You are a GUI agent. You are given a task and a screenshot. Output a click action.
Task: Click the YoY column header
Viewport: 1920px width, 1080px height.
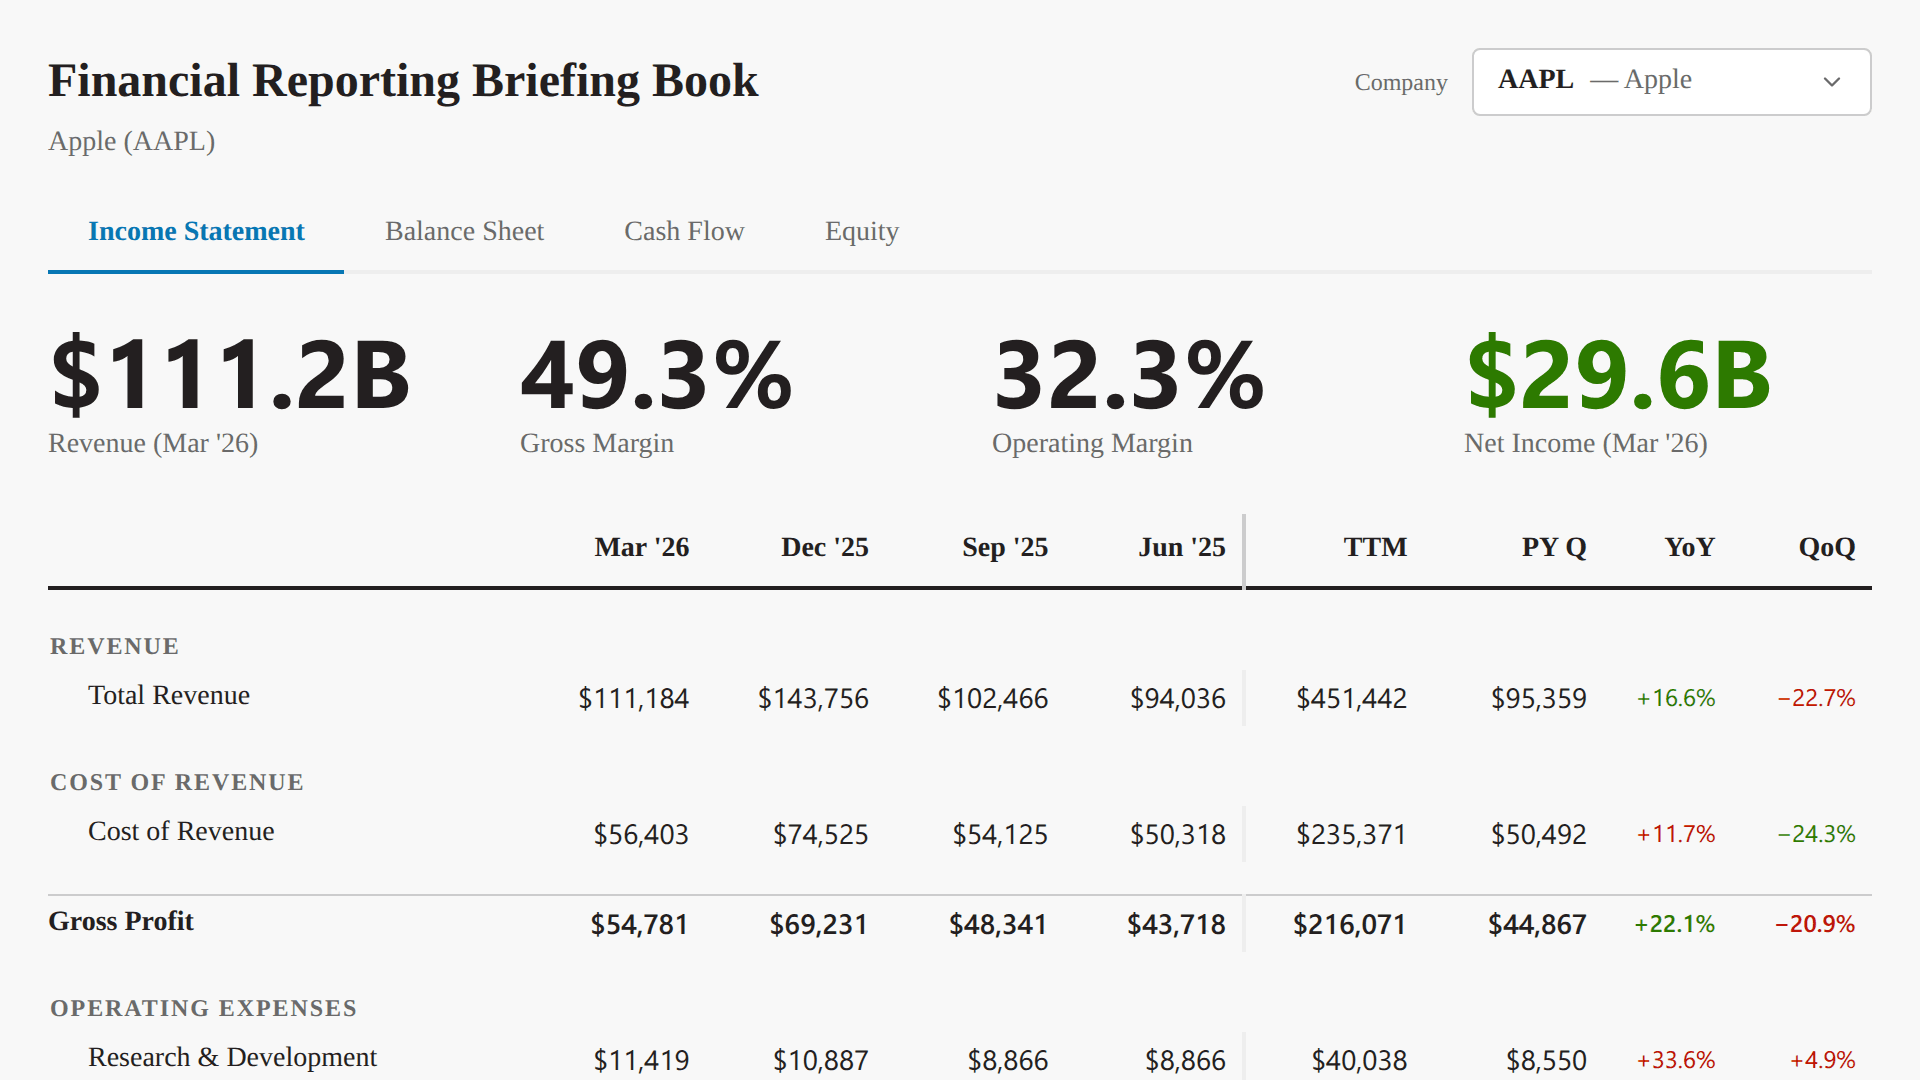point(1689,547)
